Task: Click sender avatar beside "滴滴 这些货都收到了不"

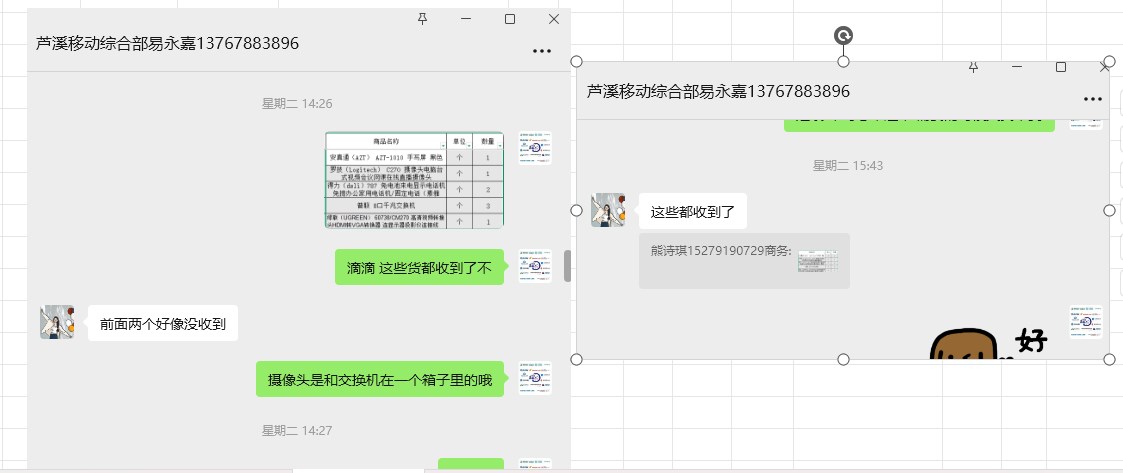Action: (535, 266)
